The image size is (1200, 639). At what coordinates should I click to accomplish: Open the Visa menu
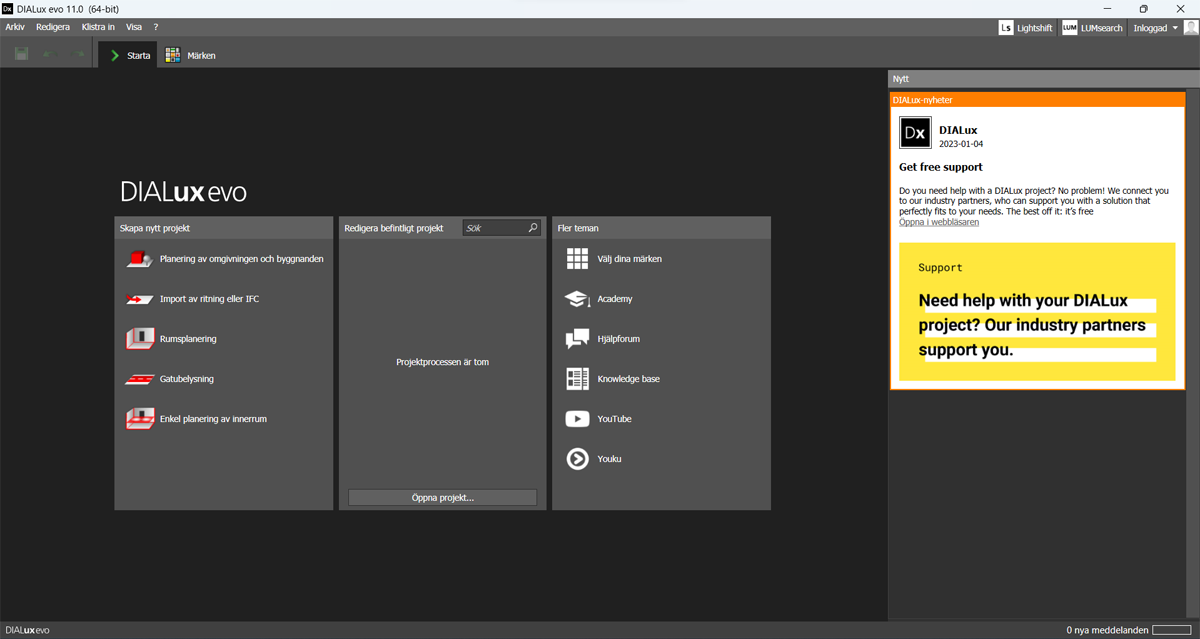click(134, 27)
